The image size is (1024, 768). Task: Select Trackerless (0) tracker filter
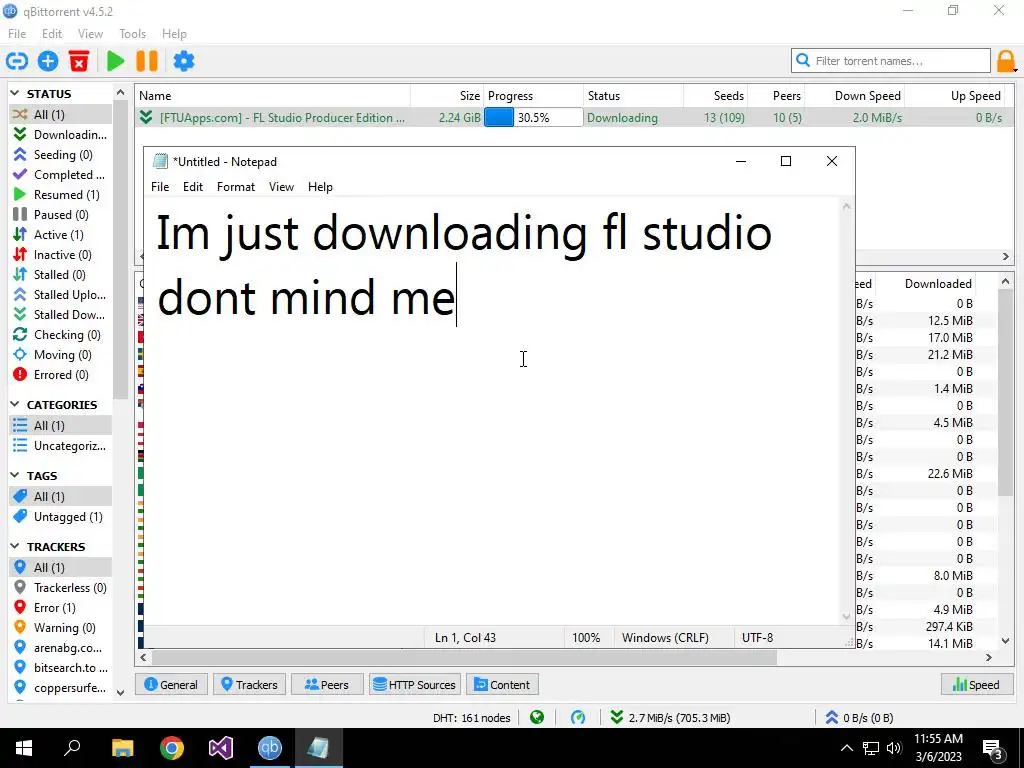point(60,588)
